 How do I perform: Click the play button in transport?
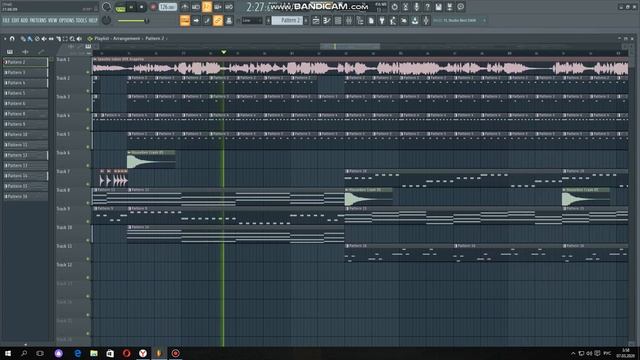[131, 7]
